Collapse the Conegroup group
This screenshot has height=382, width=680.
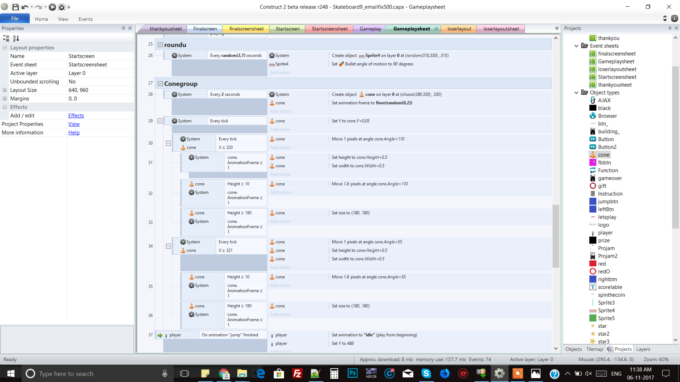pos(160,84)
